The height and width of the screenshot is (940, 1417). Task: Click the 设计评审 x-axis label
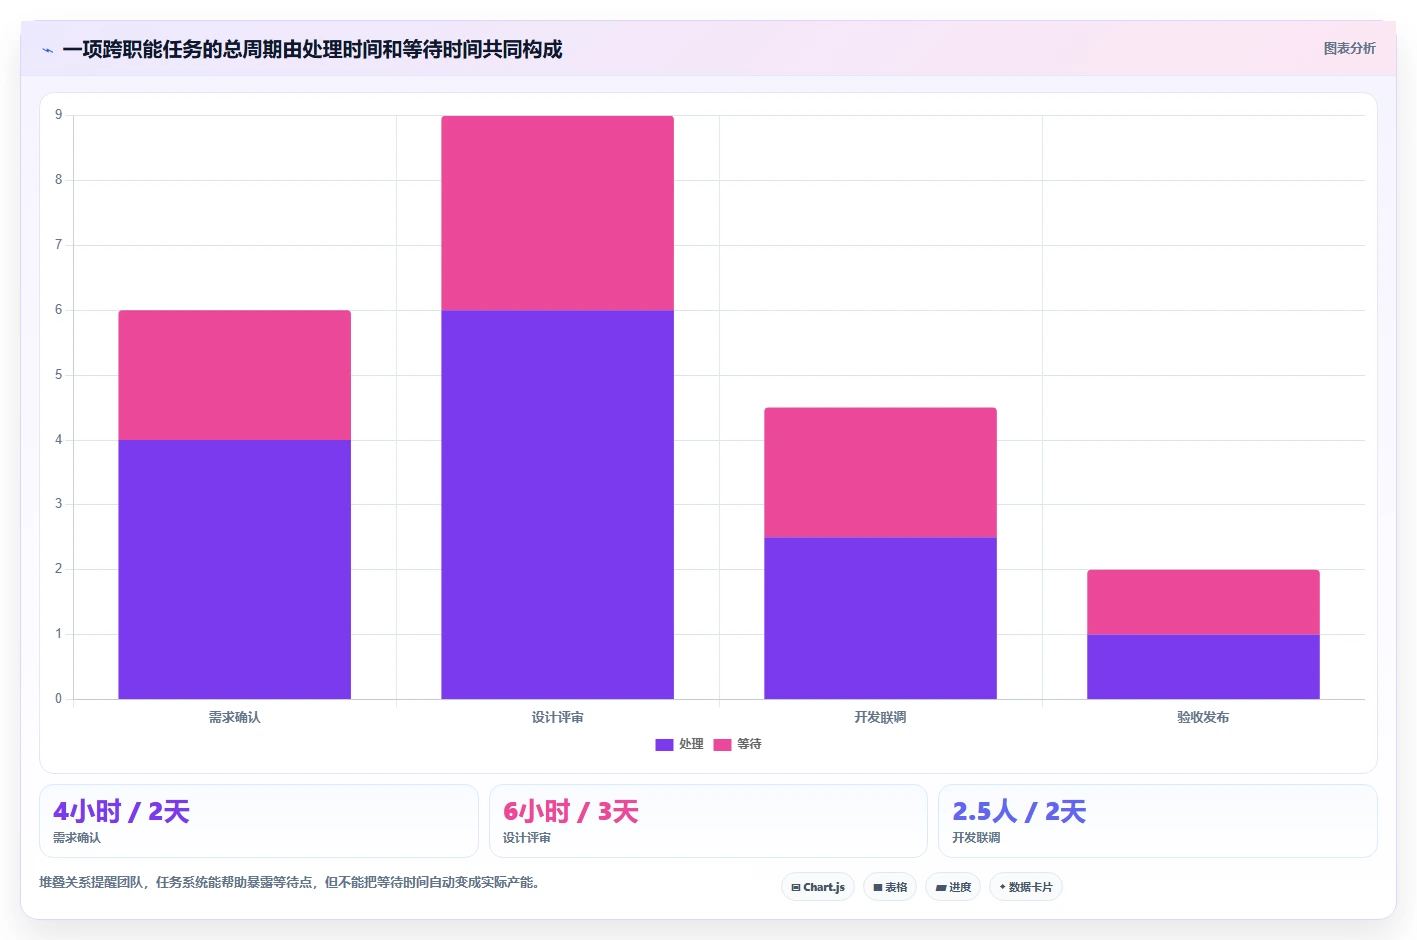pyautogui.click(x=557, y=717)
